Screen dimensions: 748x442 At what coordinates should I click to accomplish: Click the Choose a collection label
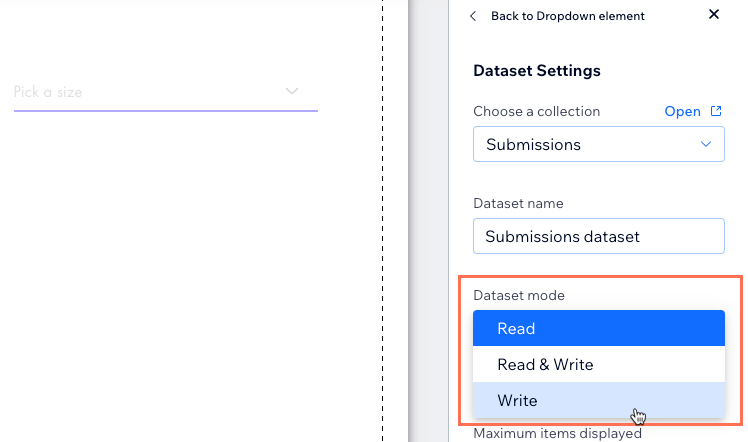point(536,111)
